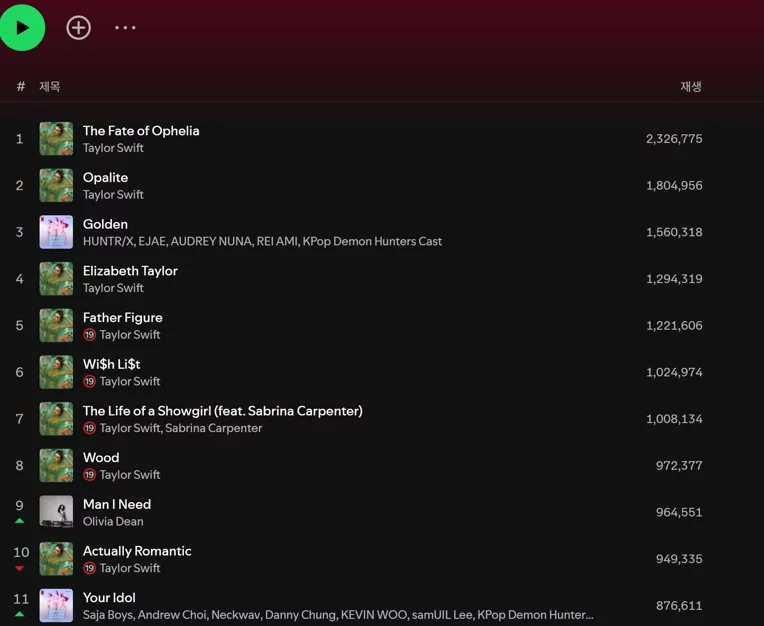Click the explicit 19 badge on Father Figure
The width and height of the screenshot is (764, 626).
89,335
